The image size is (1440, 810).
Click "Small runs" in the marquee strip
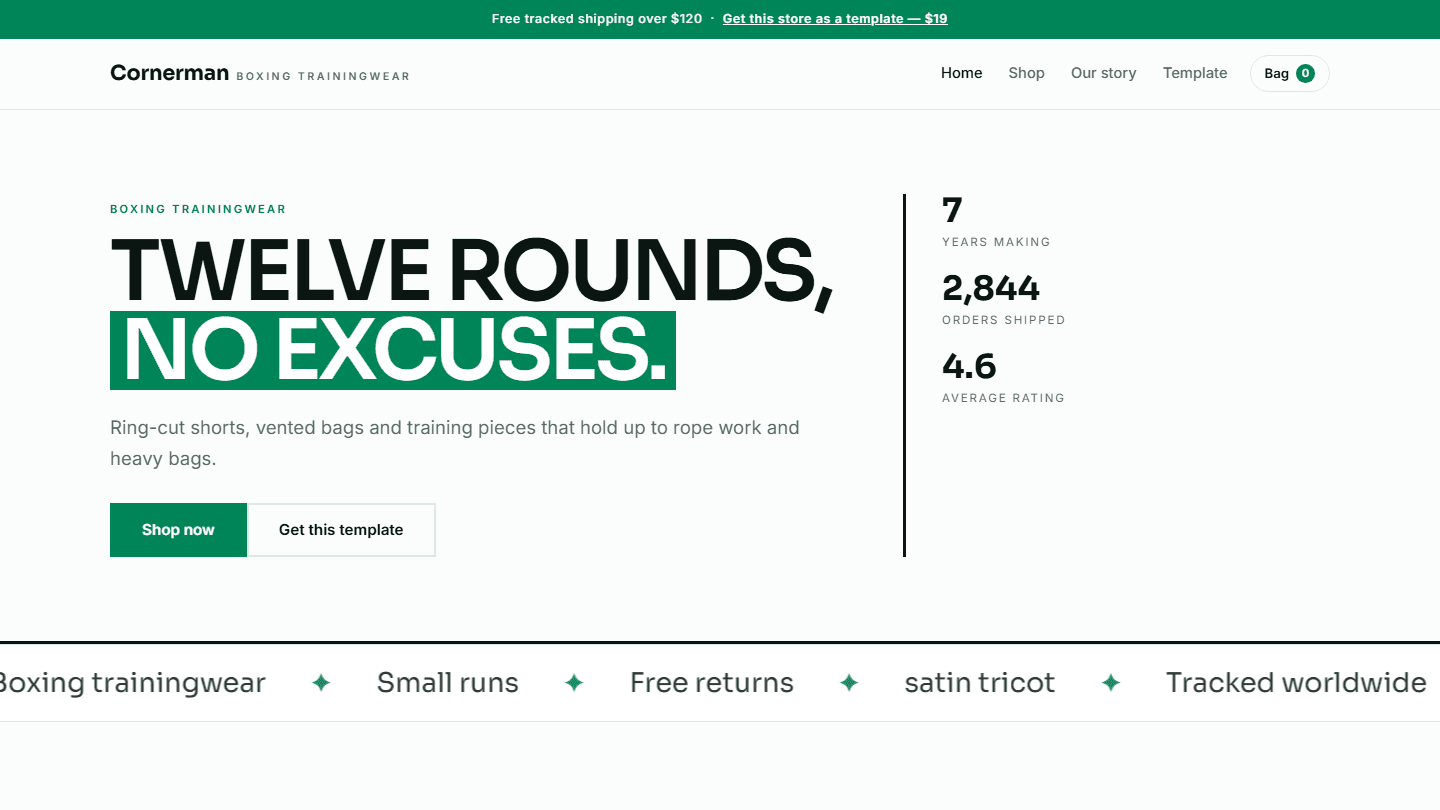pyautogui.click(x=448, y=683)
